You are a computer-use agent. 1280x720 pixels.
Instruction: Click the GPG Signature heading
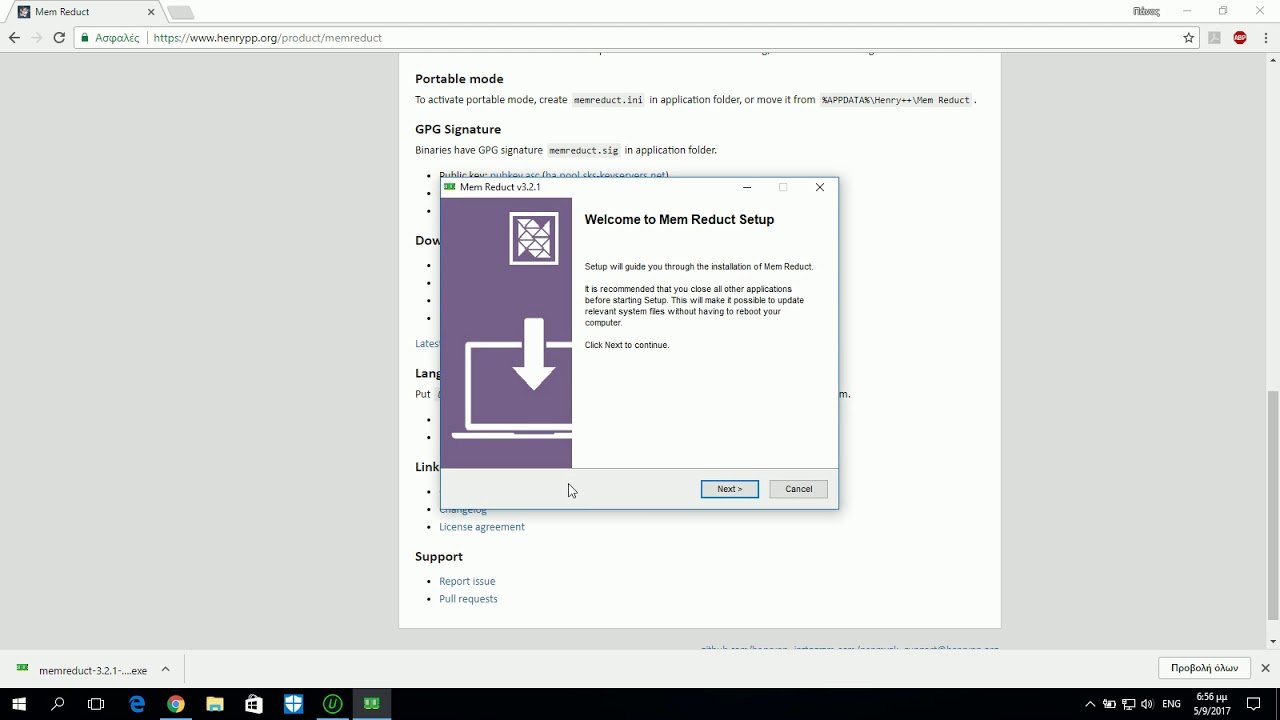coord(458,129)
